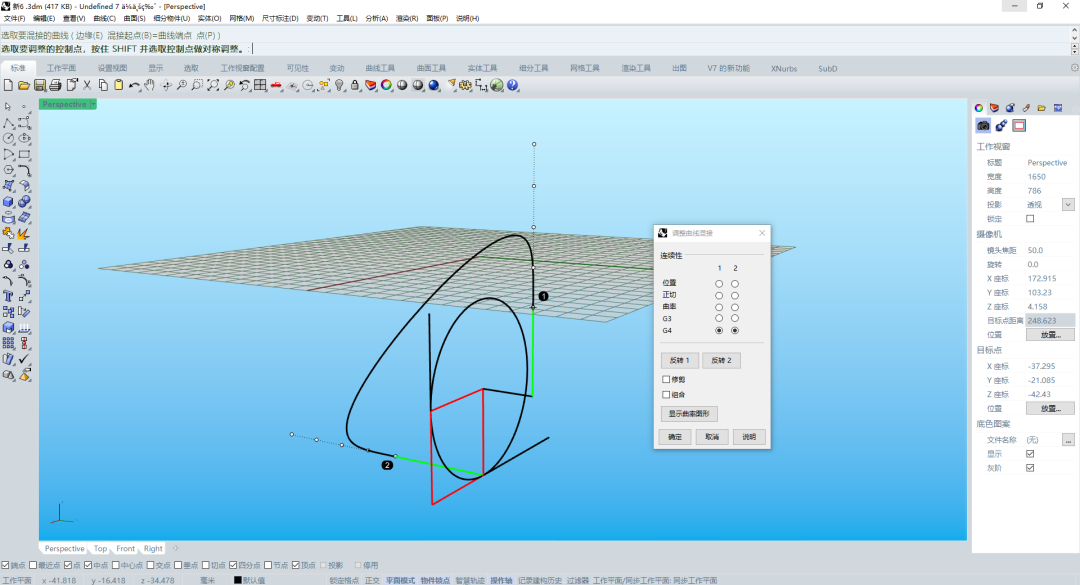Click the light bulb Hide objects icon
The height and width of the screenshot is (585, 1080).
point(339,85)
